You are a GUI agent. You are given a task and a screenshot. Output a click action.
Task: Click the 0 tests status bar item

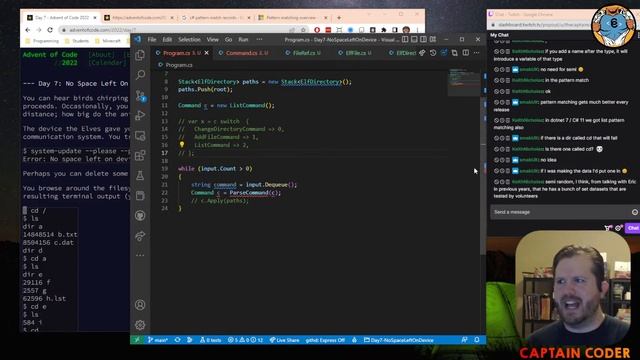coord(211,340)
